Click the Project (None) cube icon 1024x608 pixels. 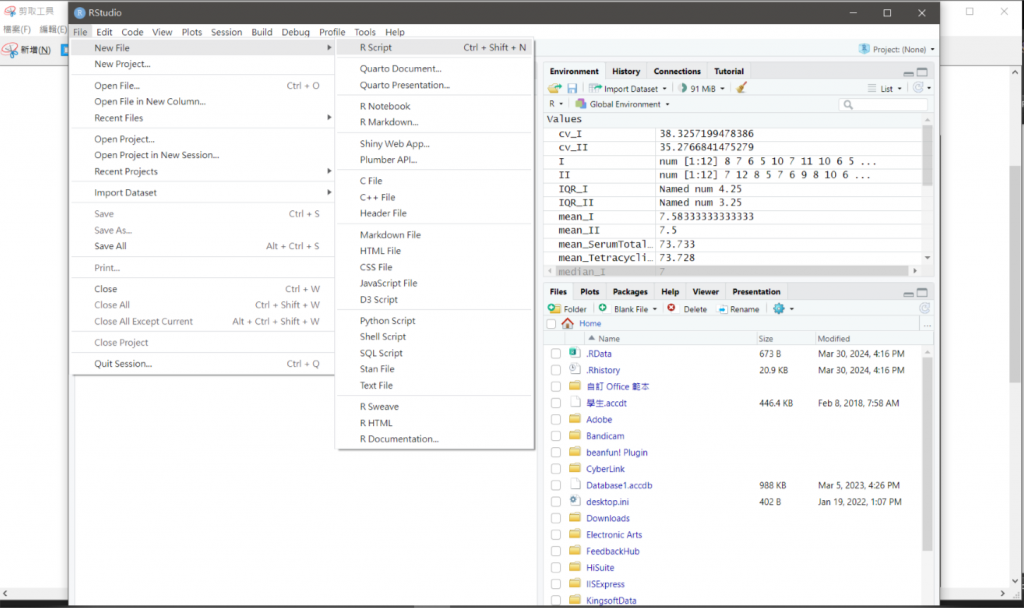click(864, 49)
